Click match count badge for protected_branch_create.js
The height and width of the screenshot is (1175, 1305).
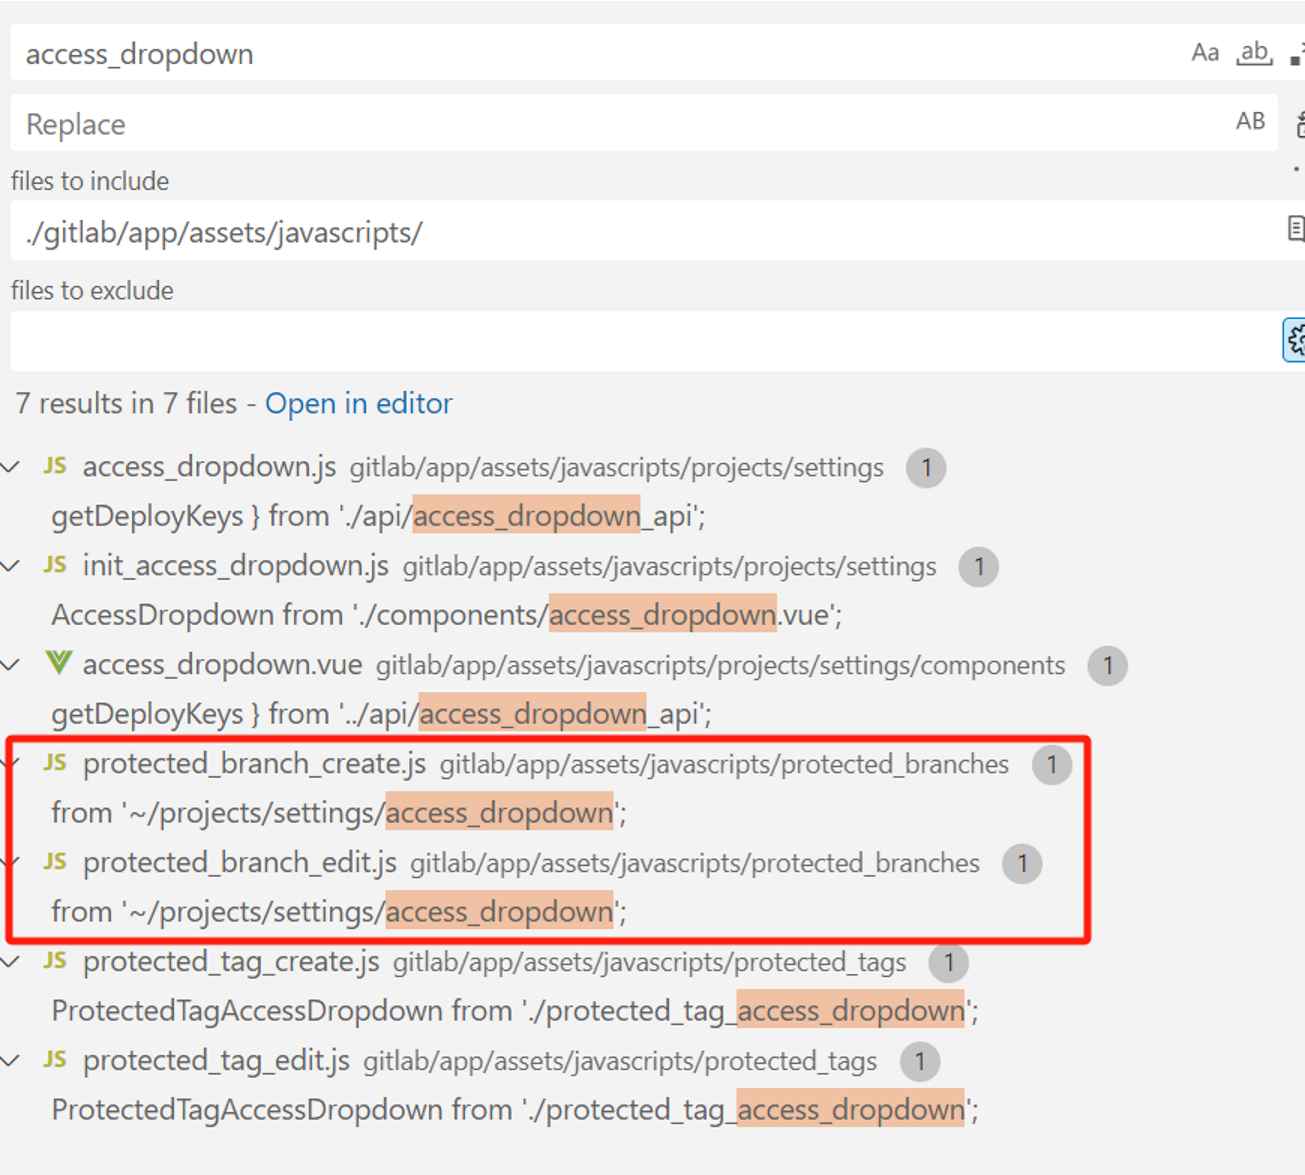coord(1052,764)
